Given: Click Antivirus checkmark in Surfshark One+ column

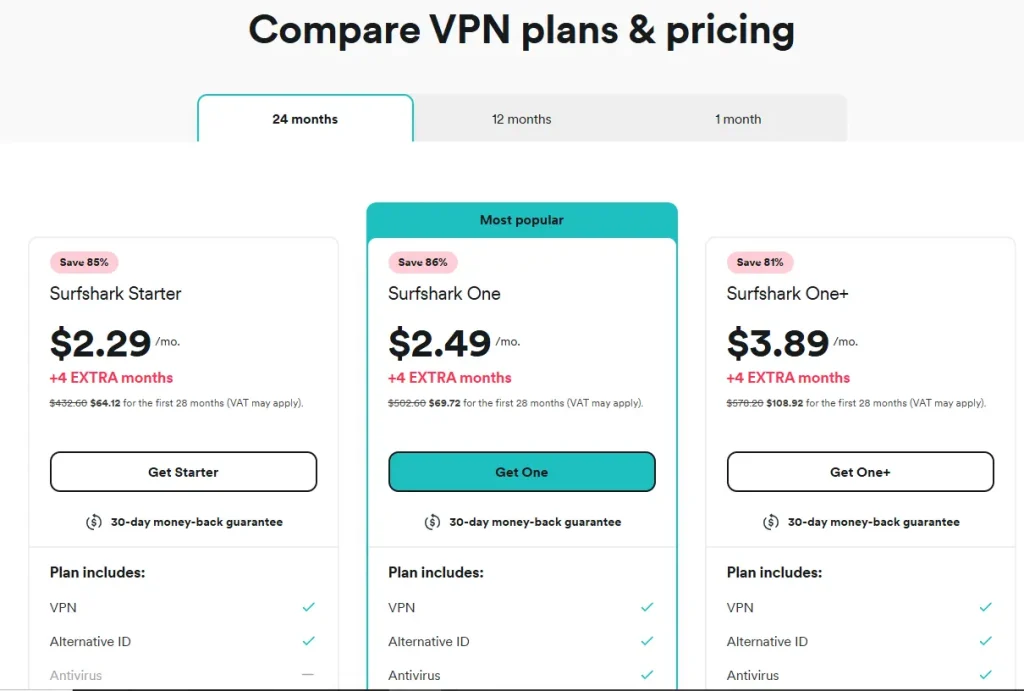Looking at the screenshot, I should [986, 675].
